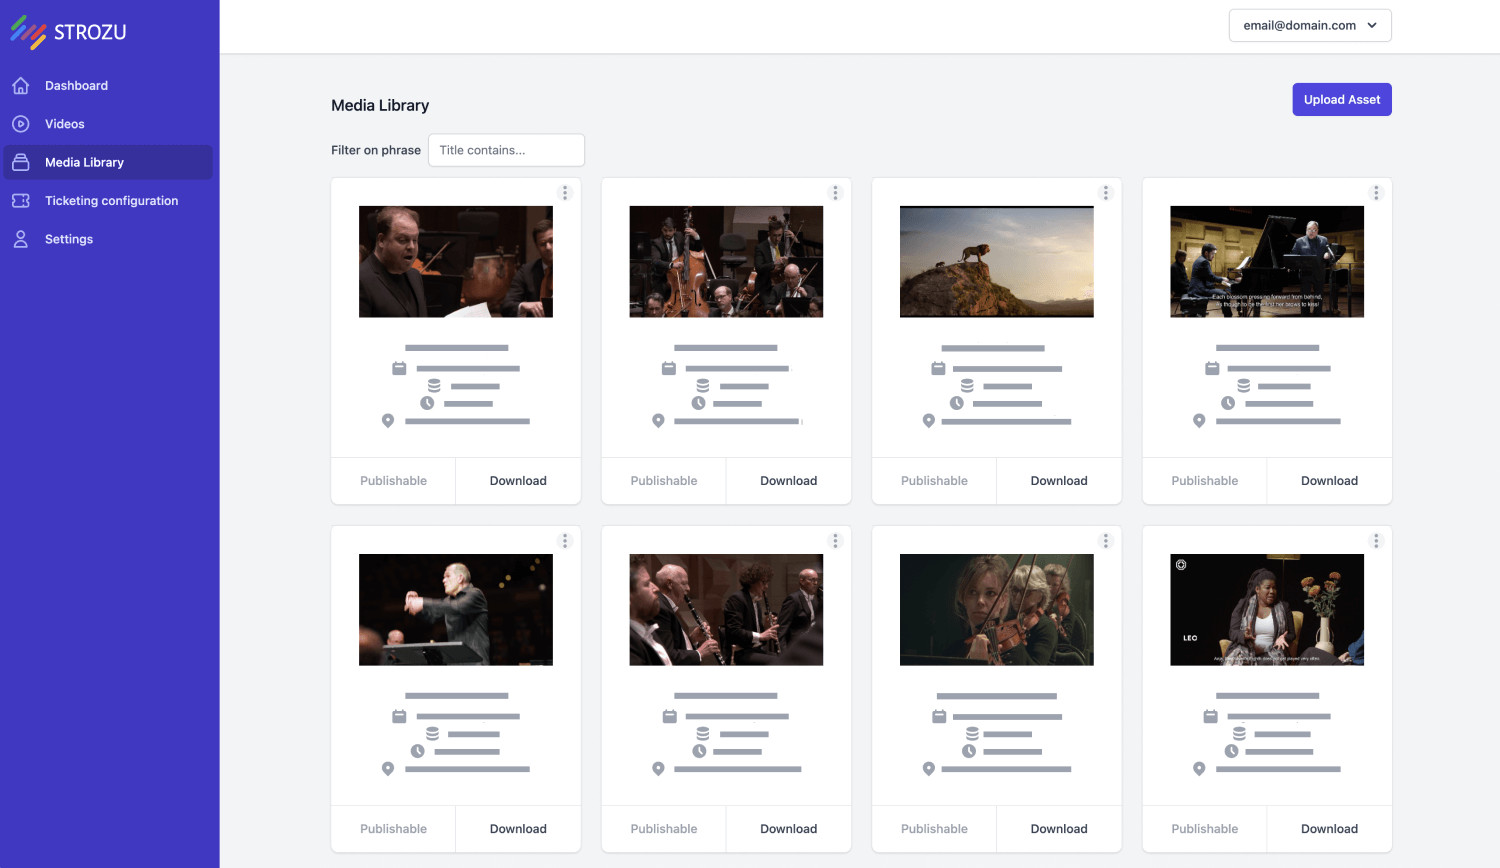This screenshot has height=868, width=1500.
Task: Click the Strozu logo in sidebar
Action: [68, 32]
